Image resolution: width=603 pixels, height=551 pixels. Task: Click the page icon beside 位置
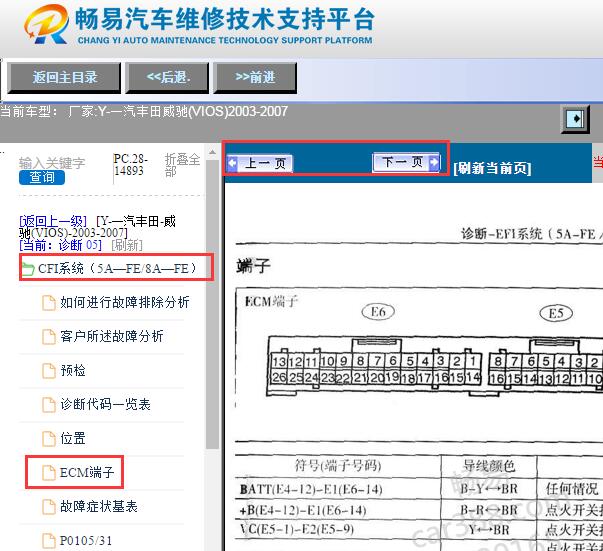pos(49,438)
